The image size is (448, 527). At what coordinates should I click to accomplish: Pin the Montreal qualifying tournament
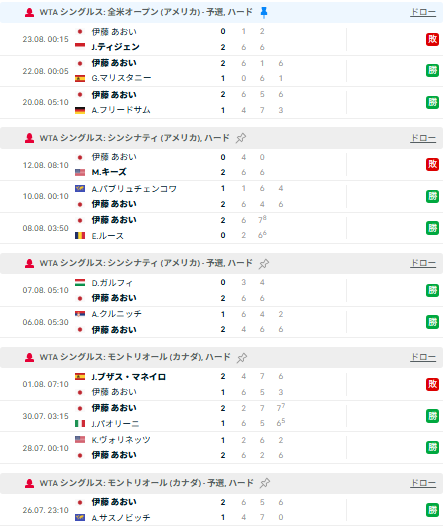(265, 483)
